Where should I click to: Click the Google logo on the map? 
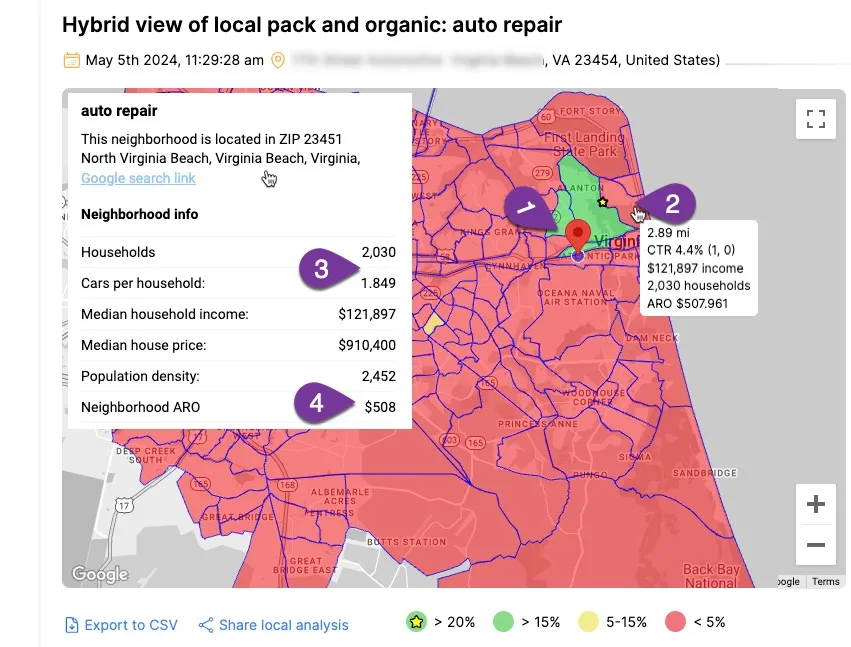pos(99,574)
